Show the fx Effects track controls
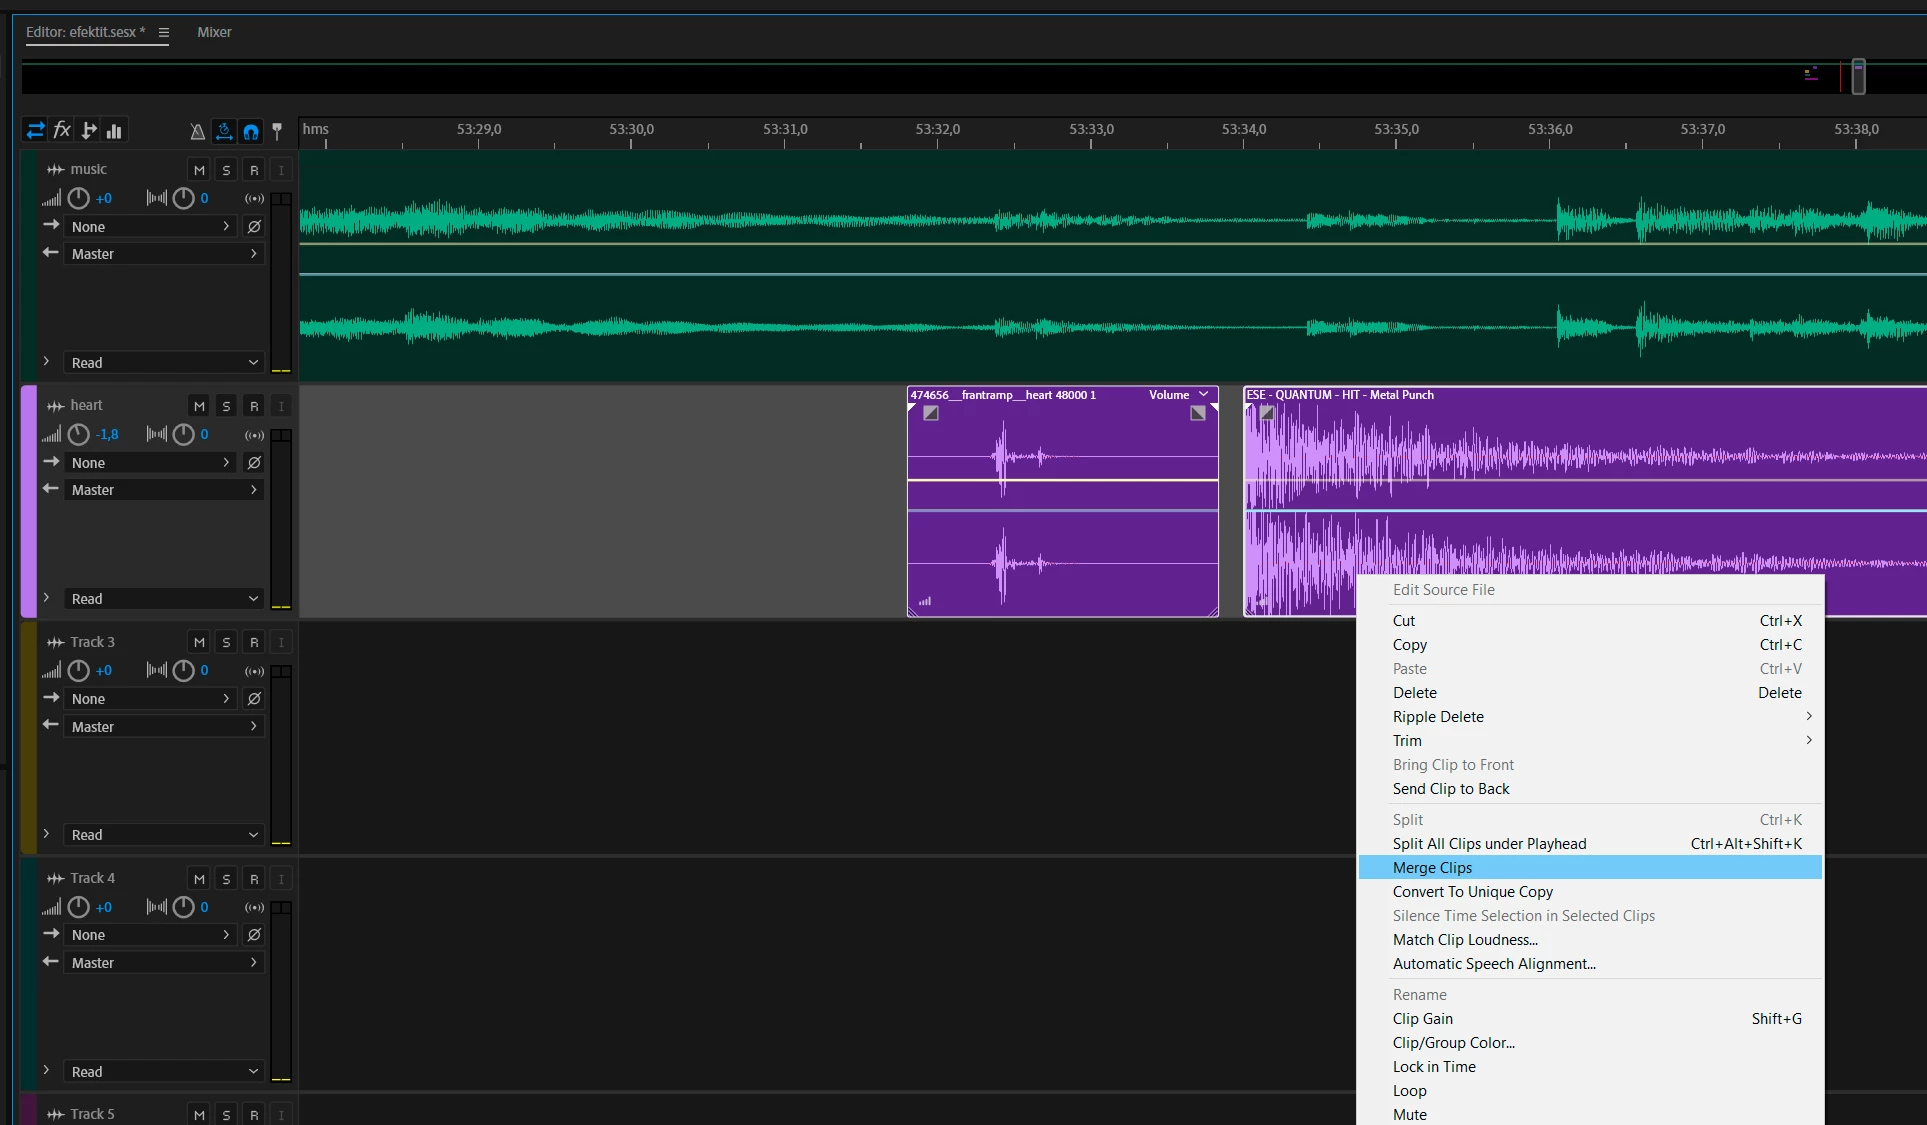 pos(62,130)
